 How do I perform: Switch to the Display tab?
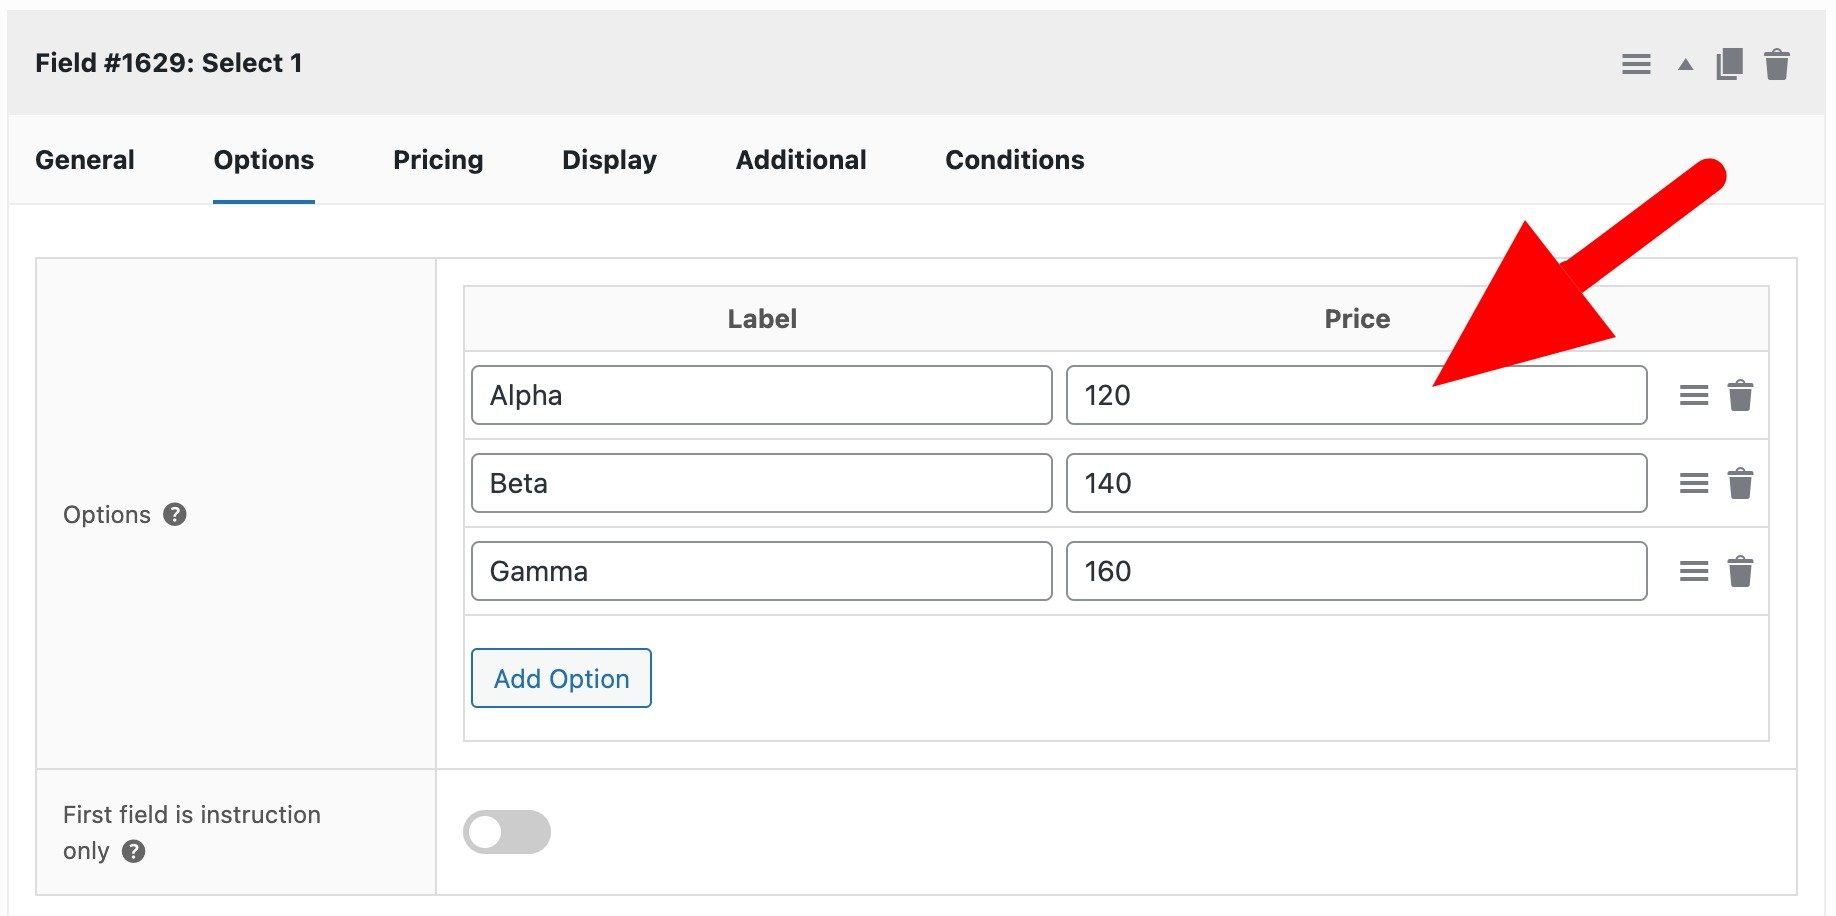(609, 160)
